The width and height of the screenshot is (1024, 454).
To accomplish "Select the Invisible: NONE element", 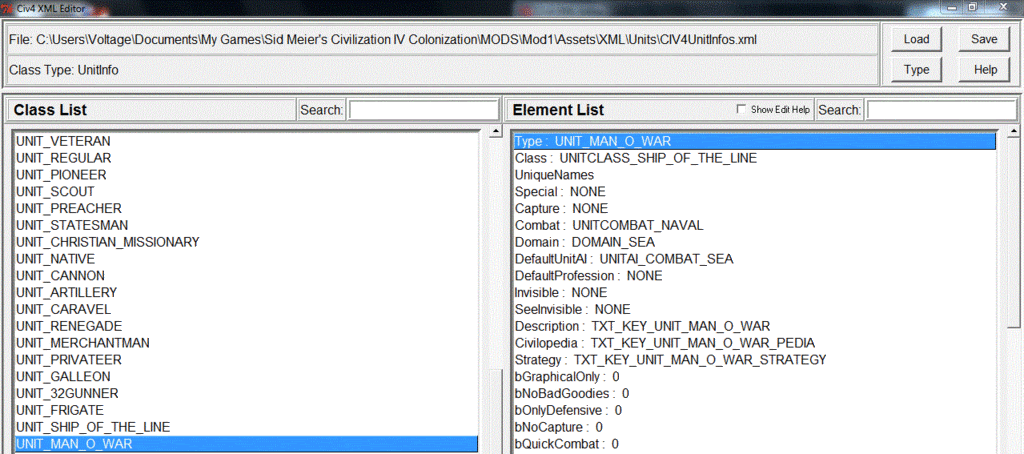I will point(754,293).
